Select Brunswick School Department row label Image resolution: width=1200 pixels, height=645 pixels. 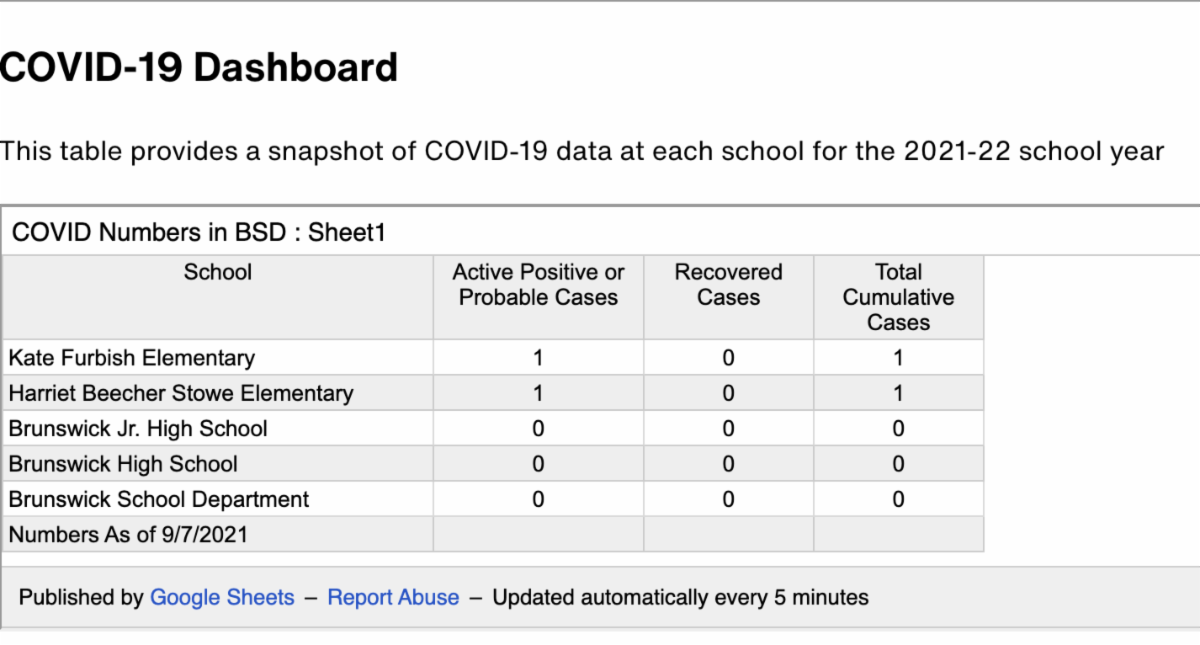tap(159, 500)
